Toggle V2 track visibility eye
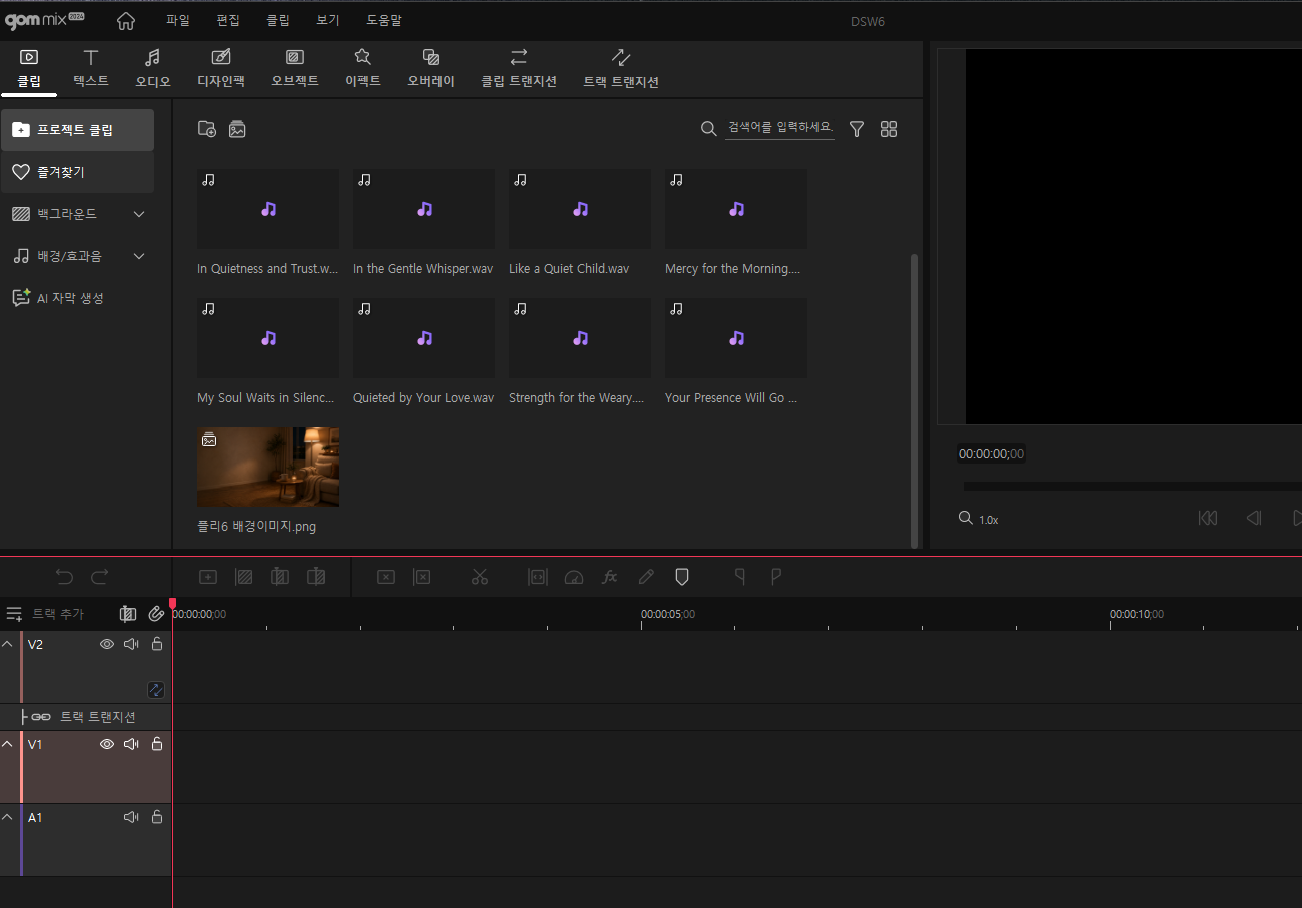1302x908 pixels. (107, 644)
